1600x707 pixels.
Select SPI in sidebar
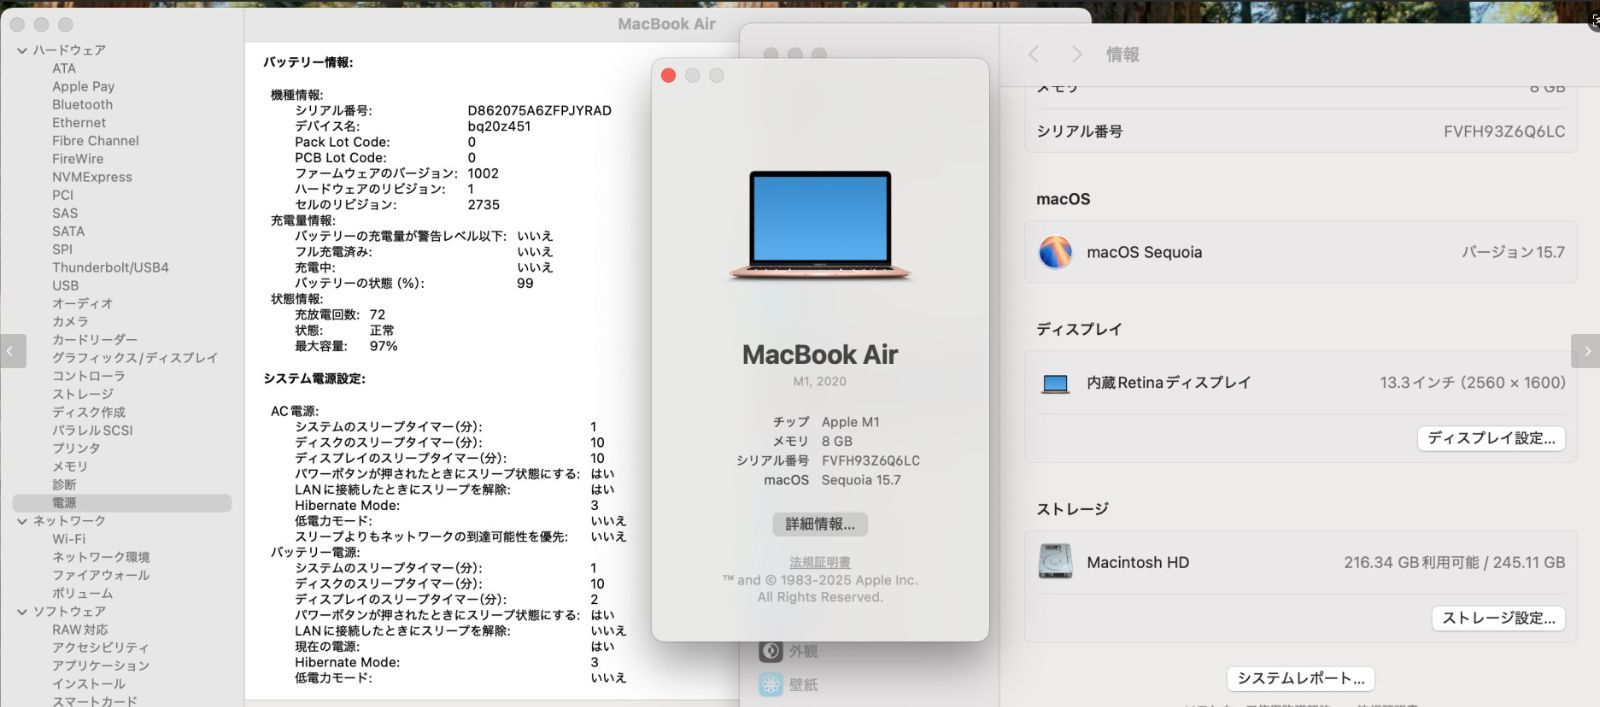[x=62, y=249]
